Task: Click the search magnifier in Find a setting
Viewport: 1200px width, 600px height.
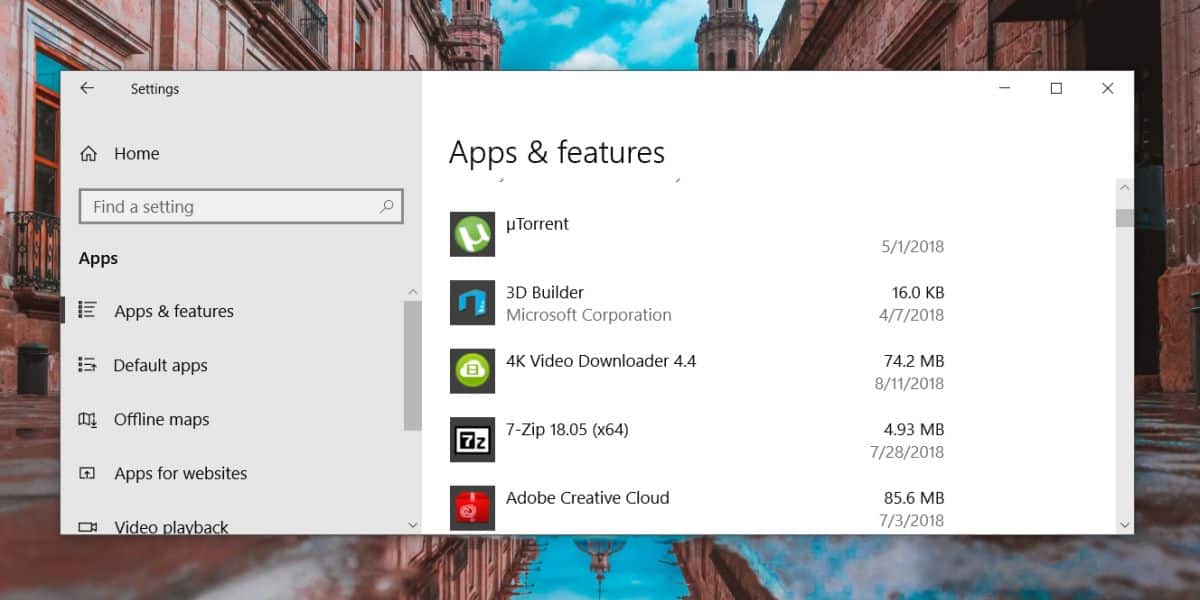Action: (x=386, y=206)
